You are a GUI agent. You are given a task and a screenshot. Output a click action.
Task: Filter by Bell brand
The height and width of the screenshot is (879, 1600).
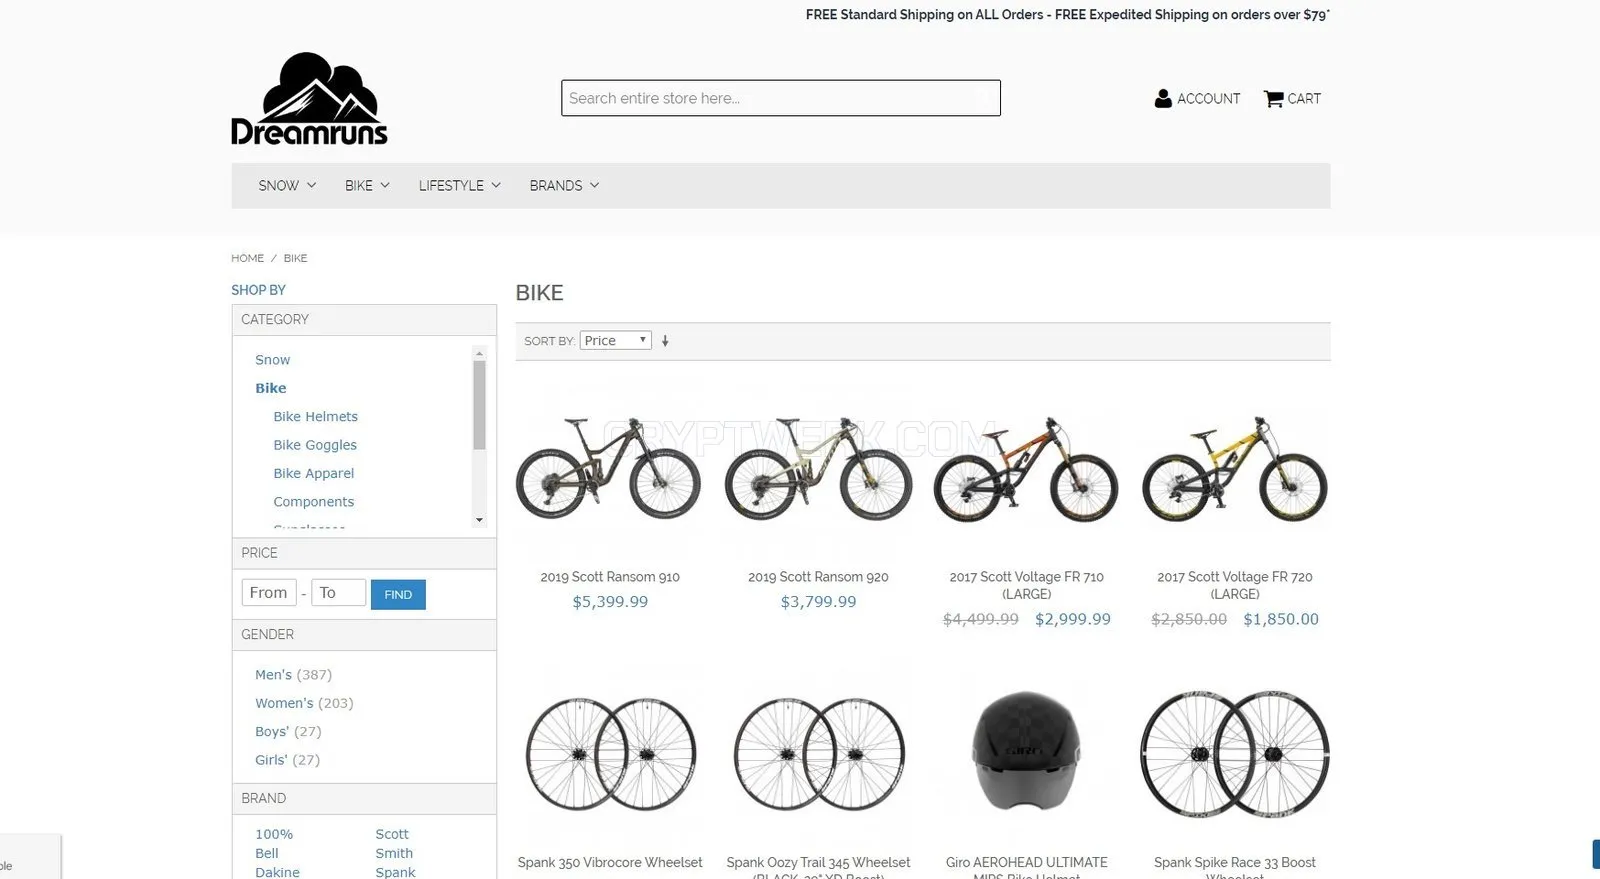[267, 853]
